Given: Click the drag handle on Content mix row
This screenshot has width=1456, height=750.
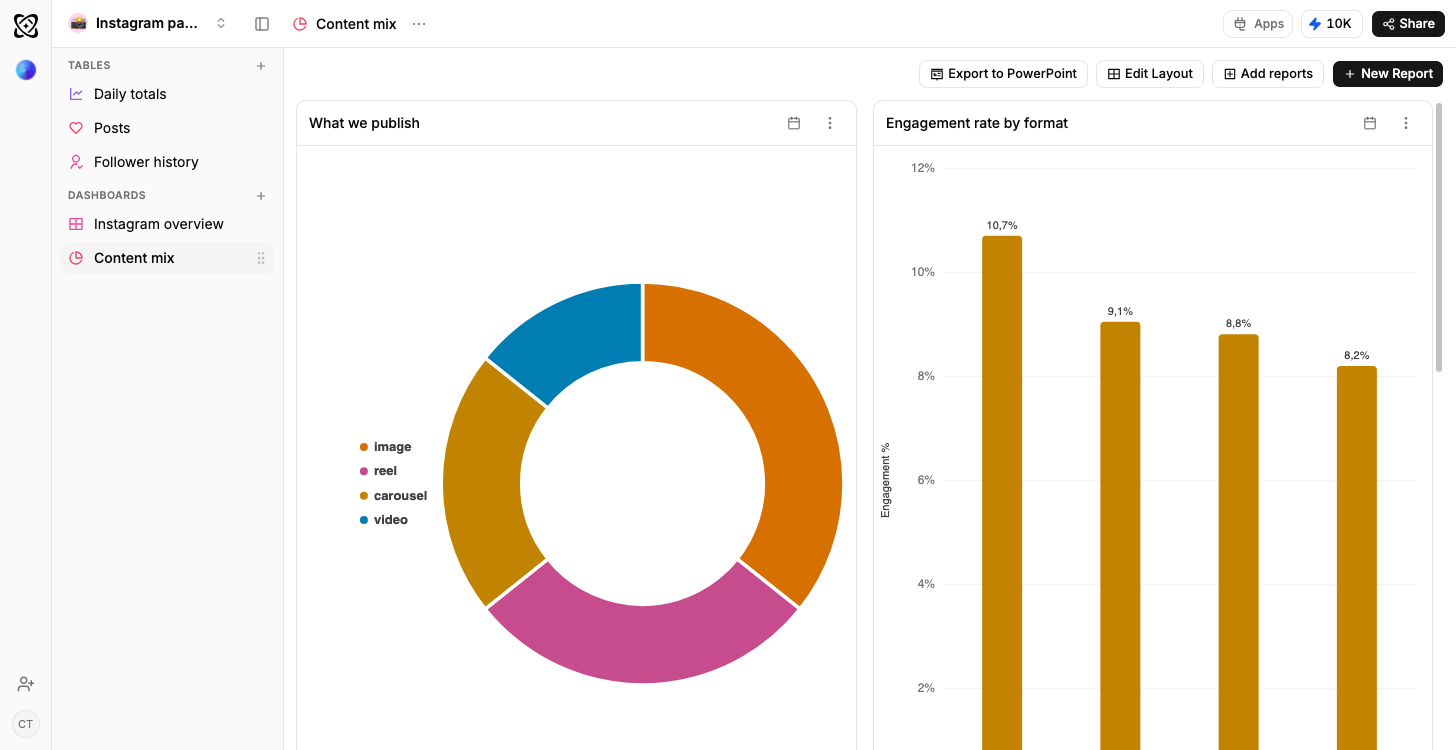Looking at the screenshot, I should pyautogui.click(x=261, y=258).
